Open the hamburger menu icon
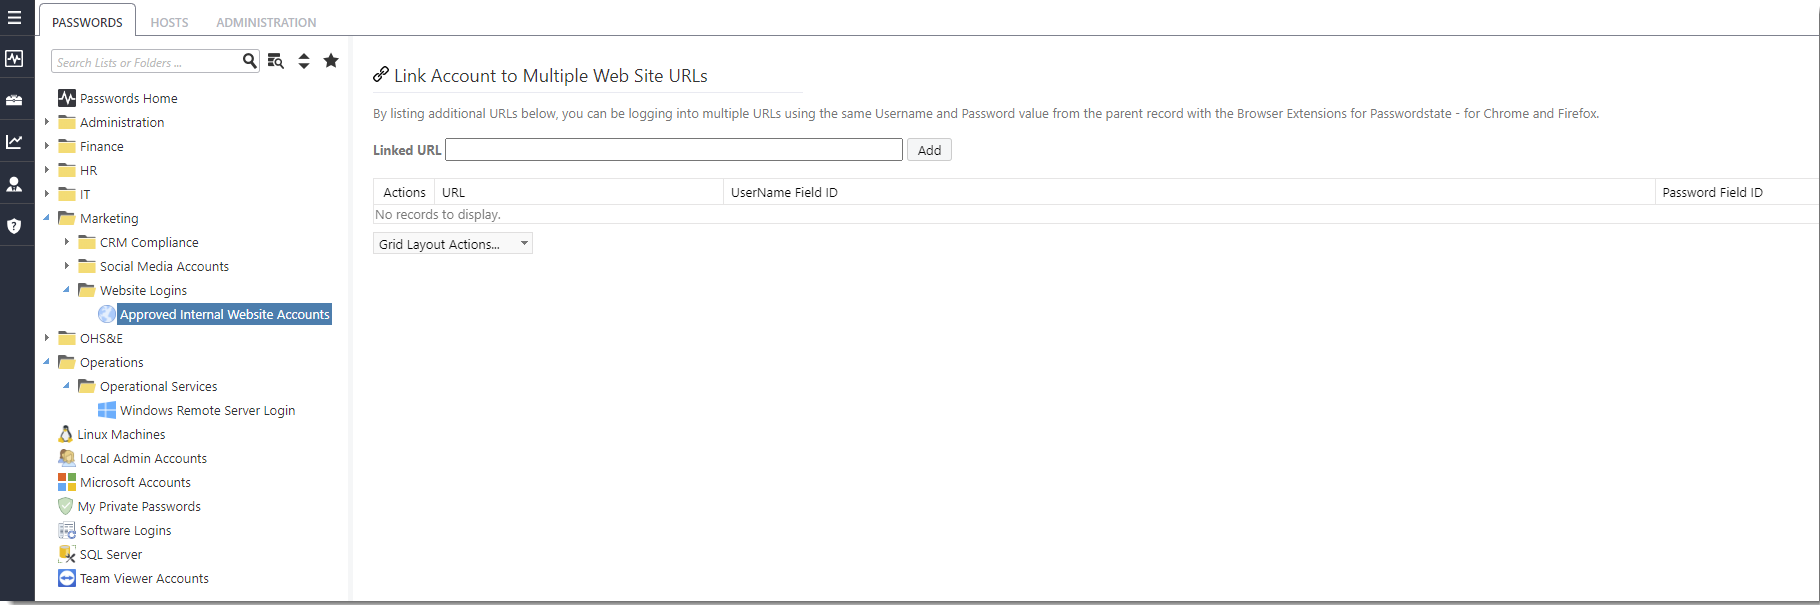1820x605 pixels. (x=14, y=18)
